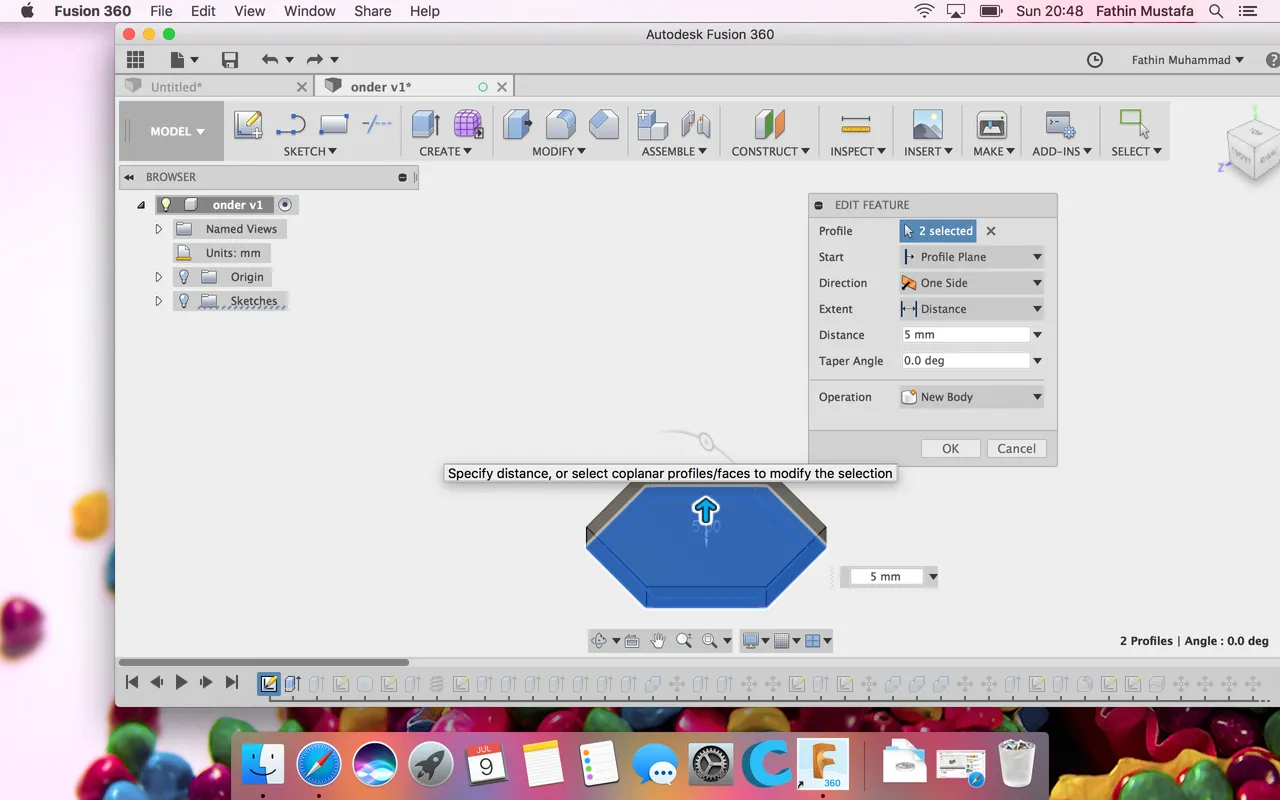Expand the Origin folder arrow
The height and width of the screenshot is (800, 1280).
coord(158,277)
